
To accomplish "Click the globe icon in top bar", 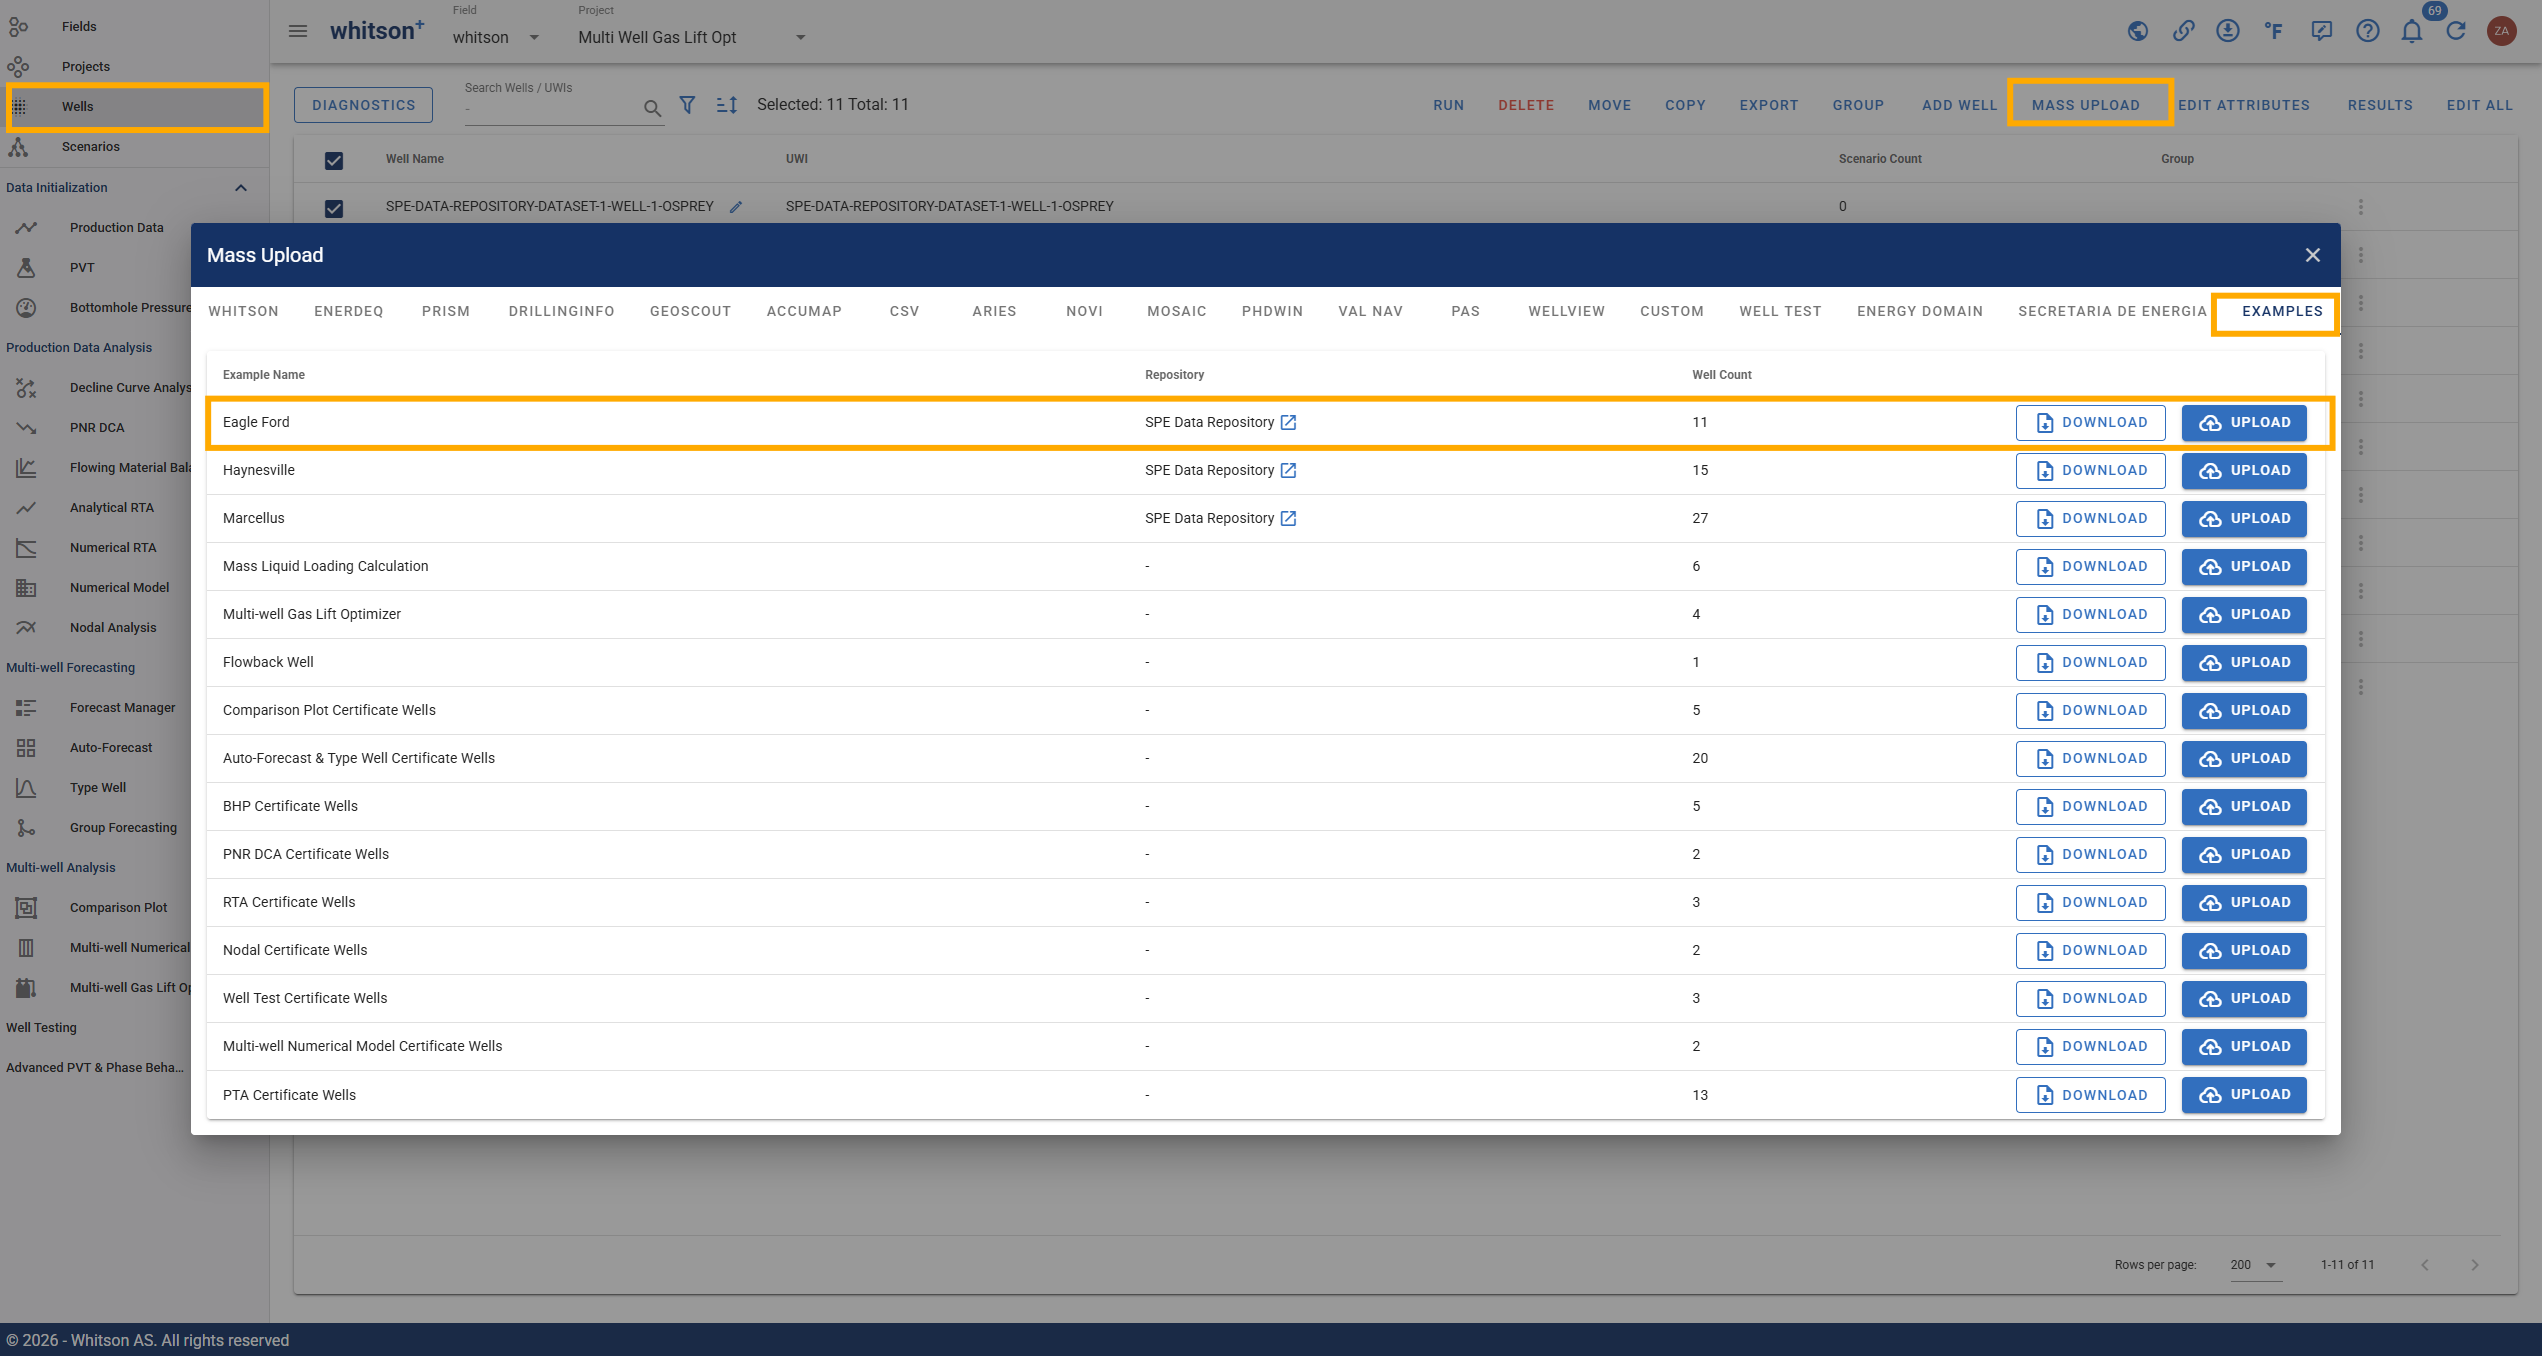I will coord(2138,31).
